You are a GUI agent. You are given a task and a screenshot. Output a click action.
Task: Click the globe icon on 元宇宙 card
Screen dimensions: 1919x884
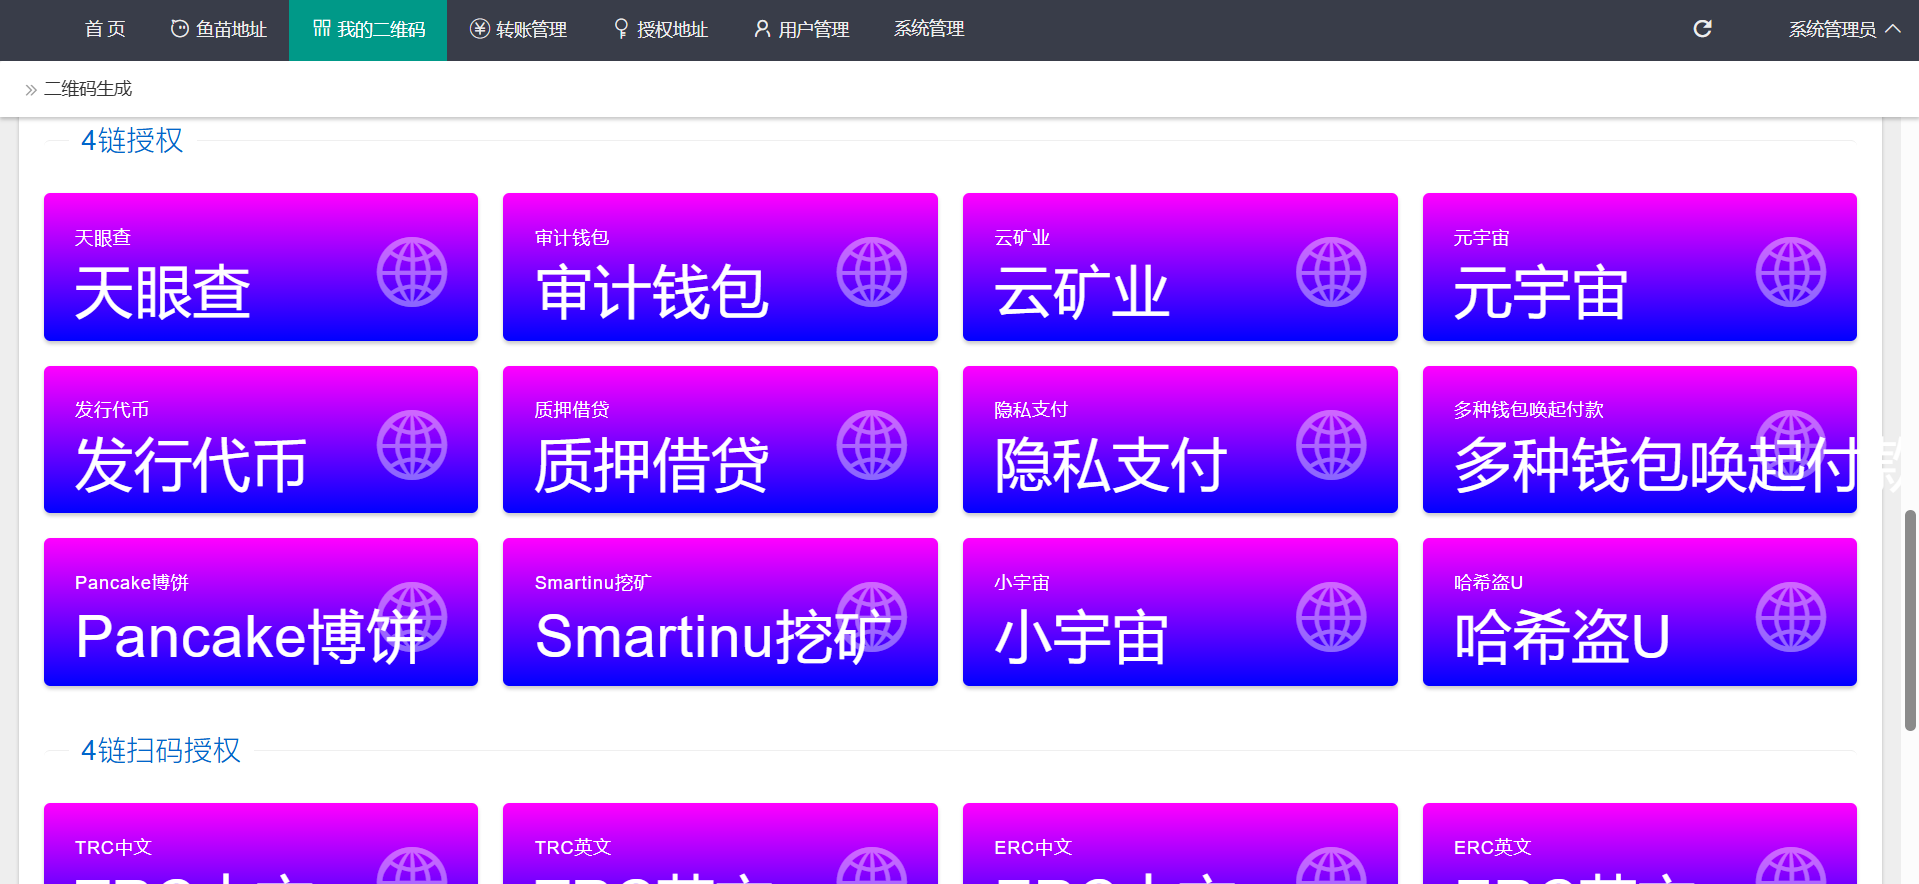tap(1790, 272)
